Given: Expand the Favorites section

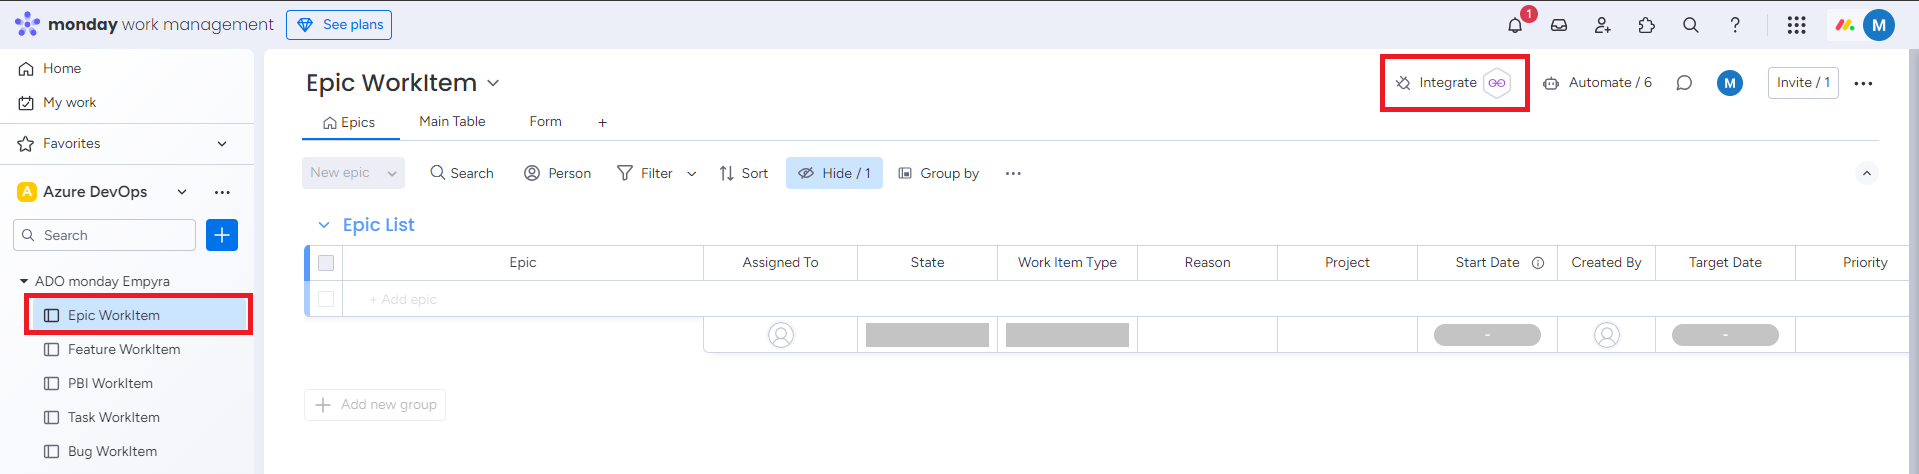Looking at the screenshot, I should click(x=222, y=144).
